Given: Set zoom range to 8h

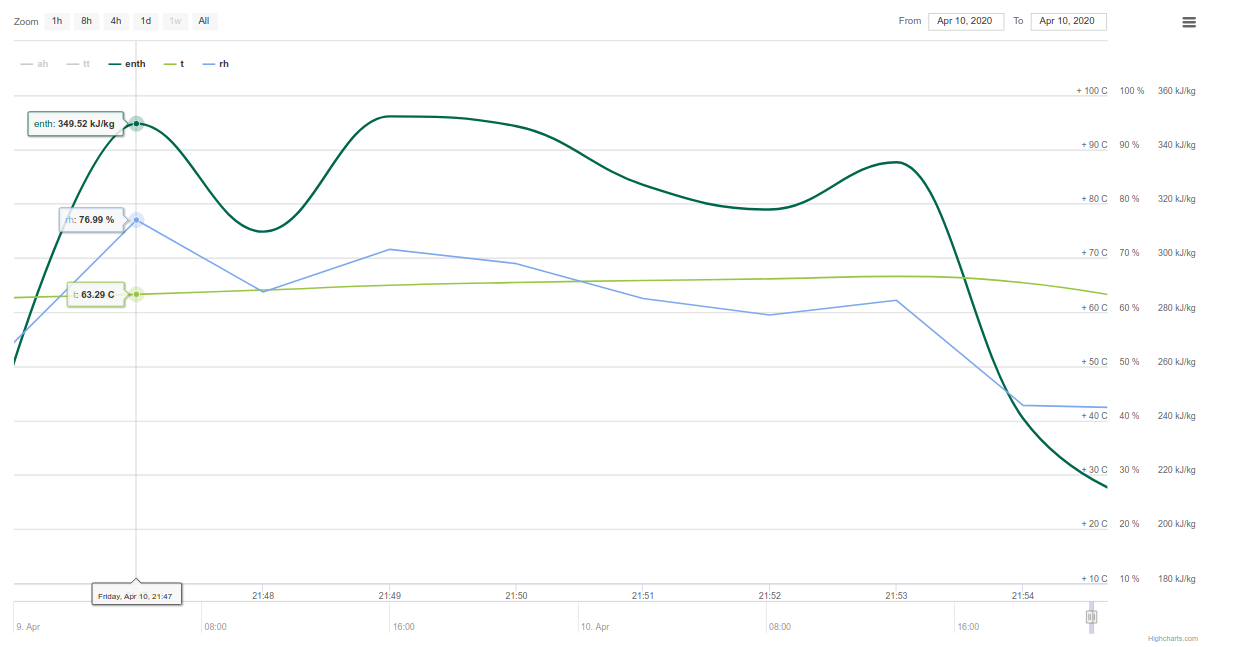Looking at the screenshot, I should point(87,21).
